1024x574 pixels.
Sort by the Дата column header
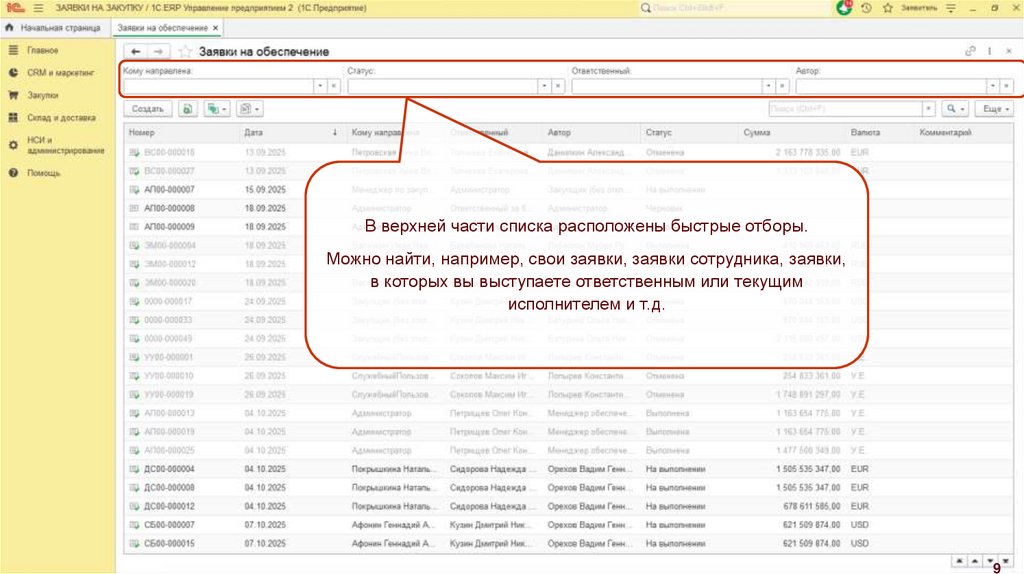click(254, 132)
